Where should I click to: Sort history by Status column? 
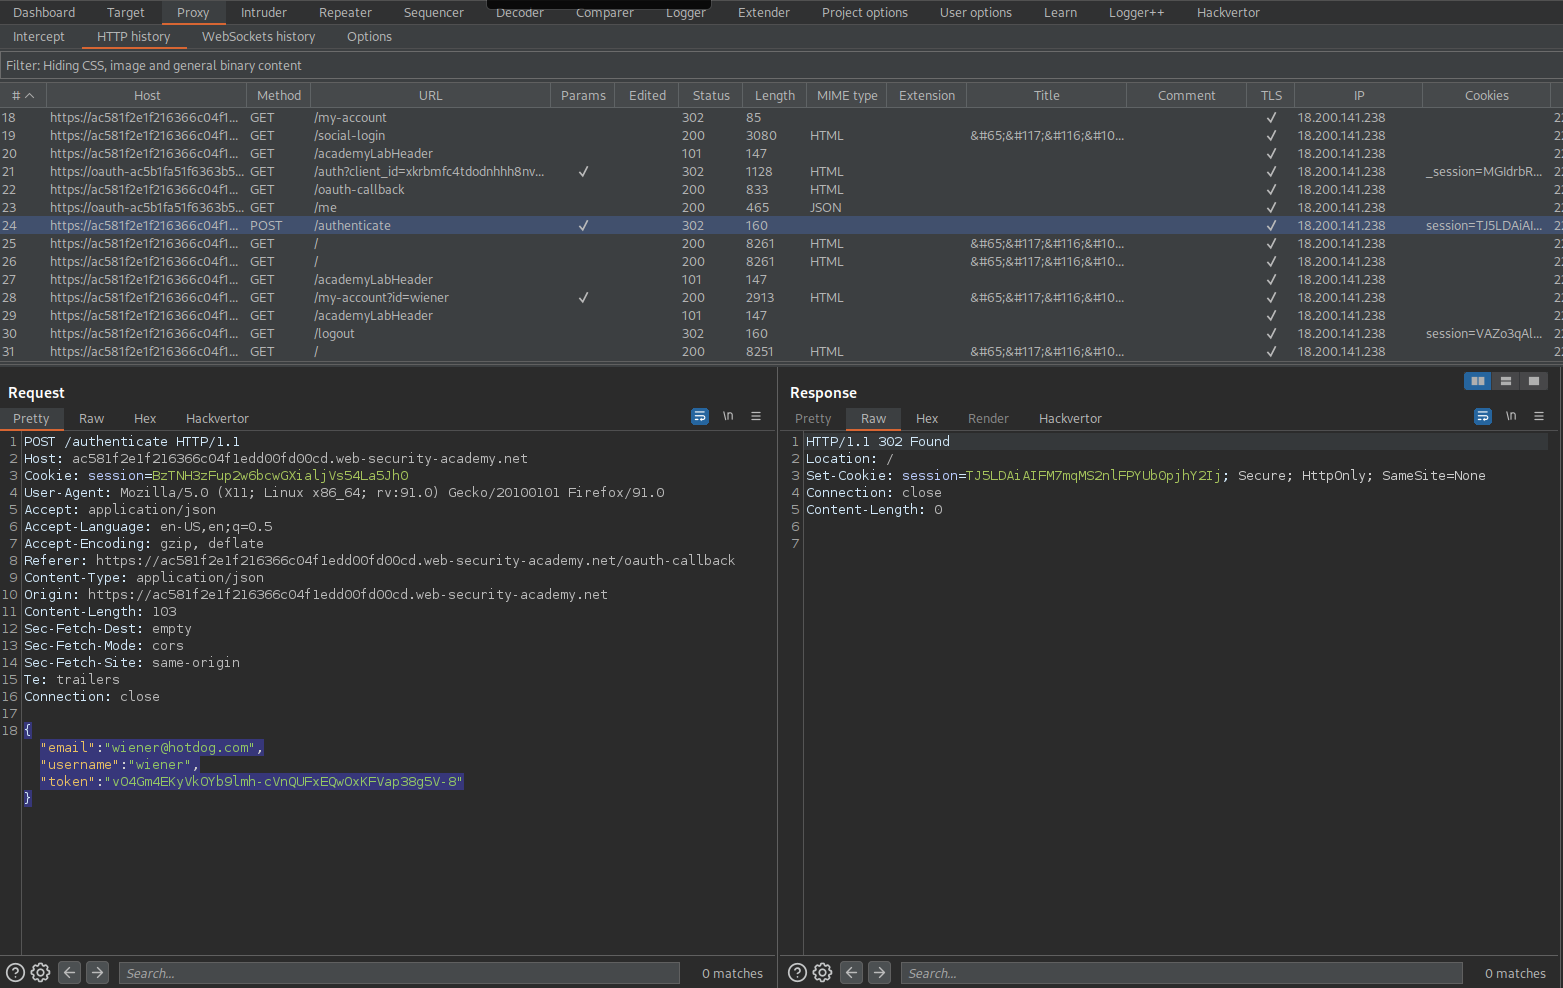coord(711,96)
